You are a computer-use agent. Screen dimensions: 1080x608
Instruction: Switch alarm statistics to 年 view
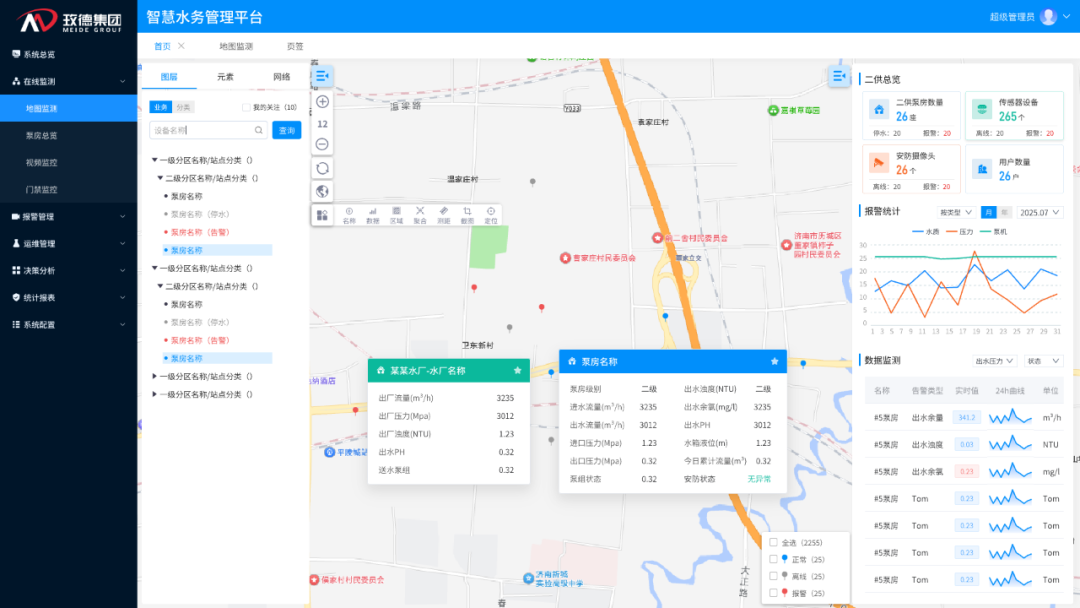click(1004, 212)
